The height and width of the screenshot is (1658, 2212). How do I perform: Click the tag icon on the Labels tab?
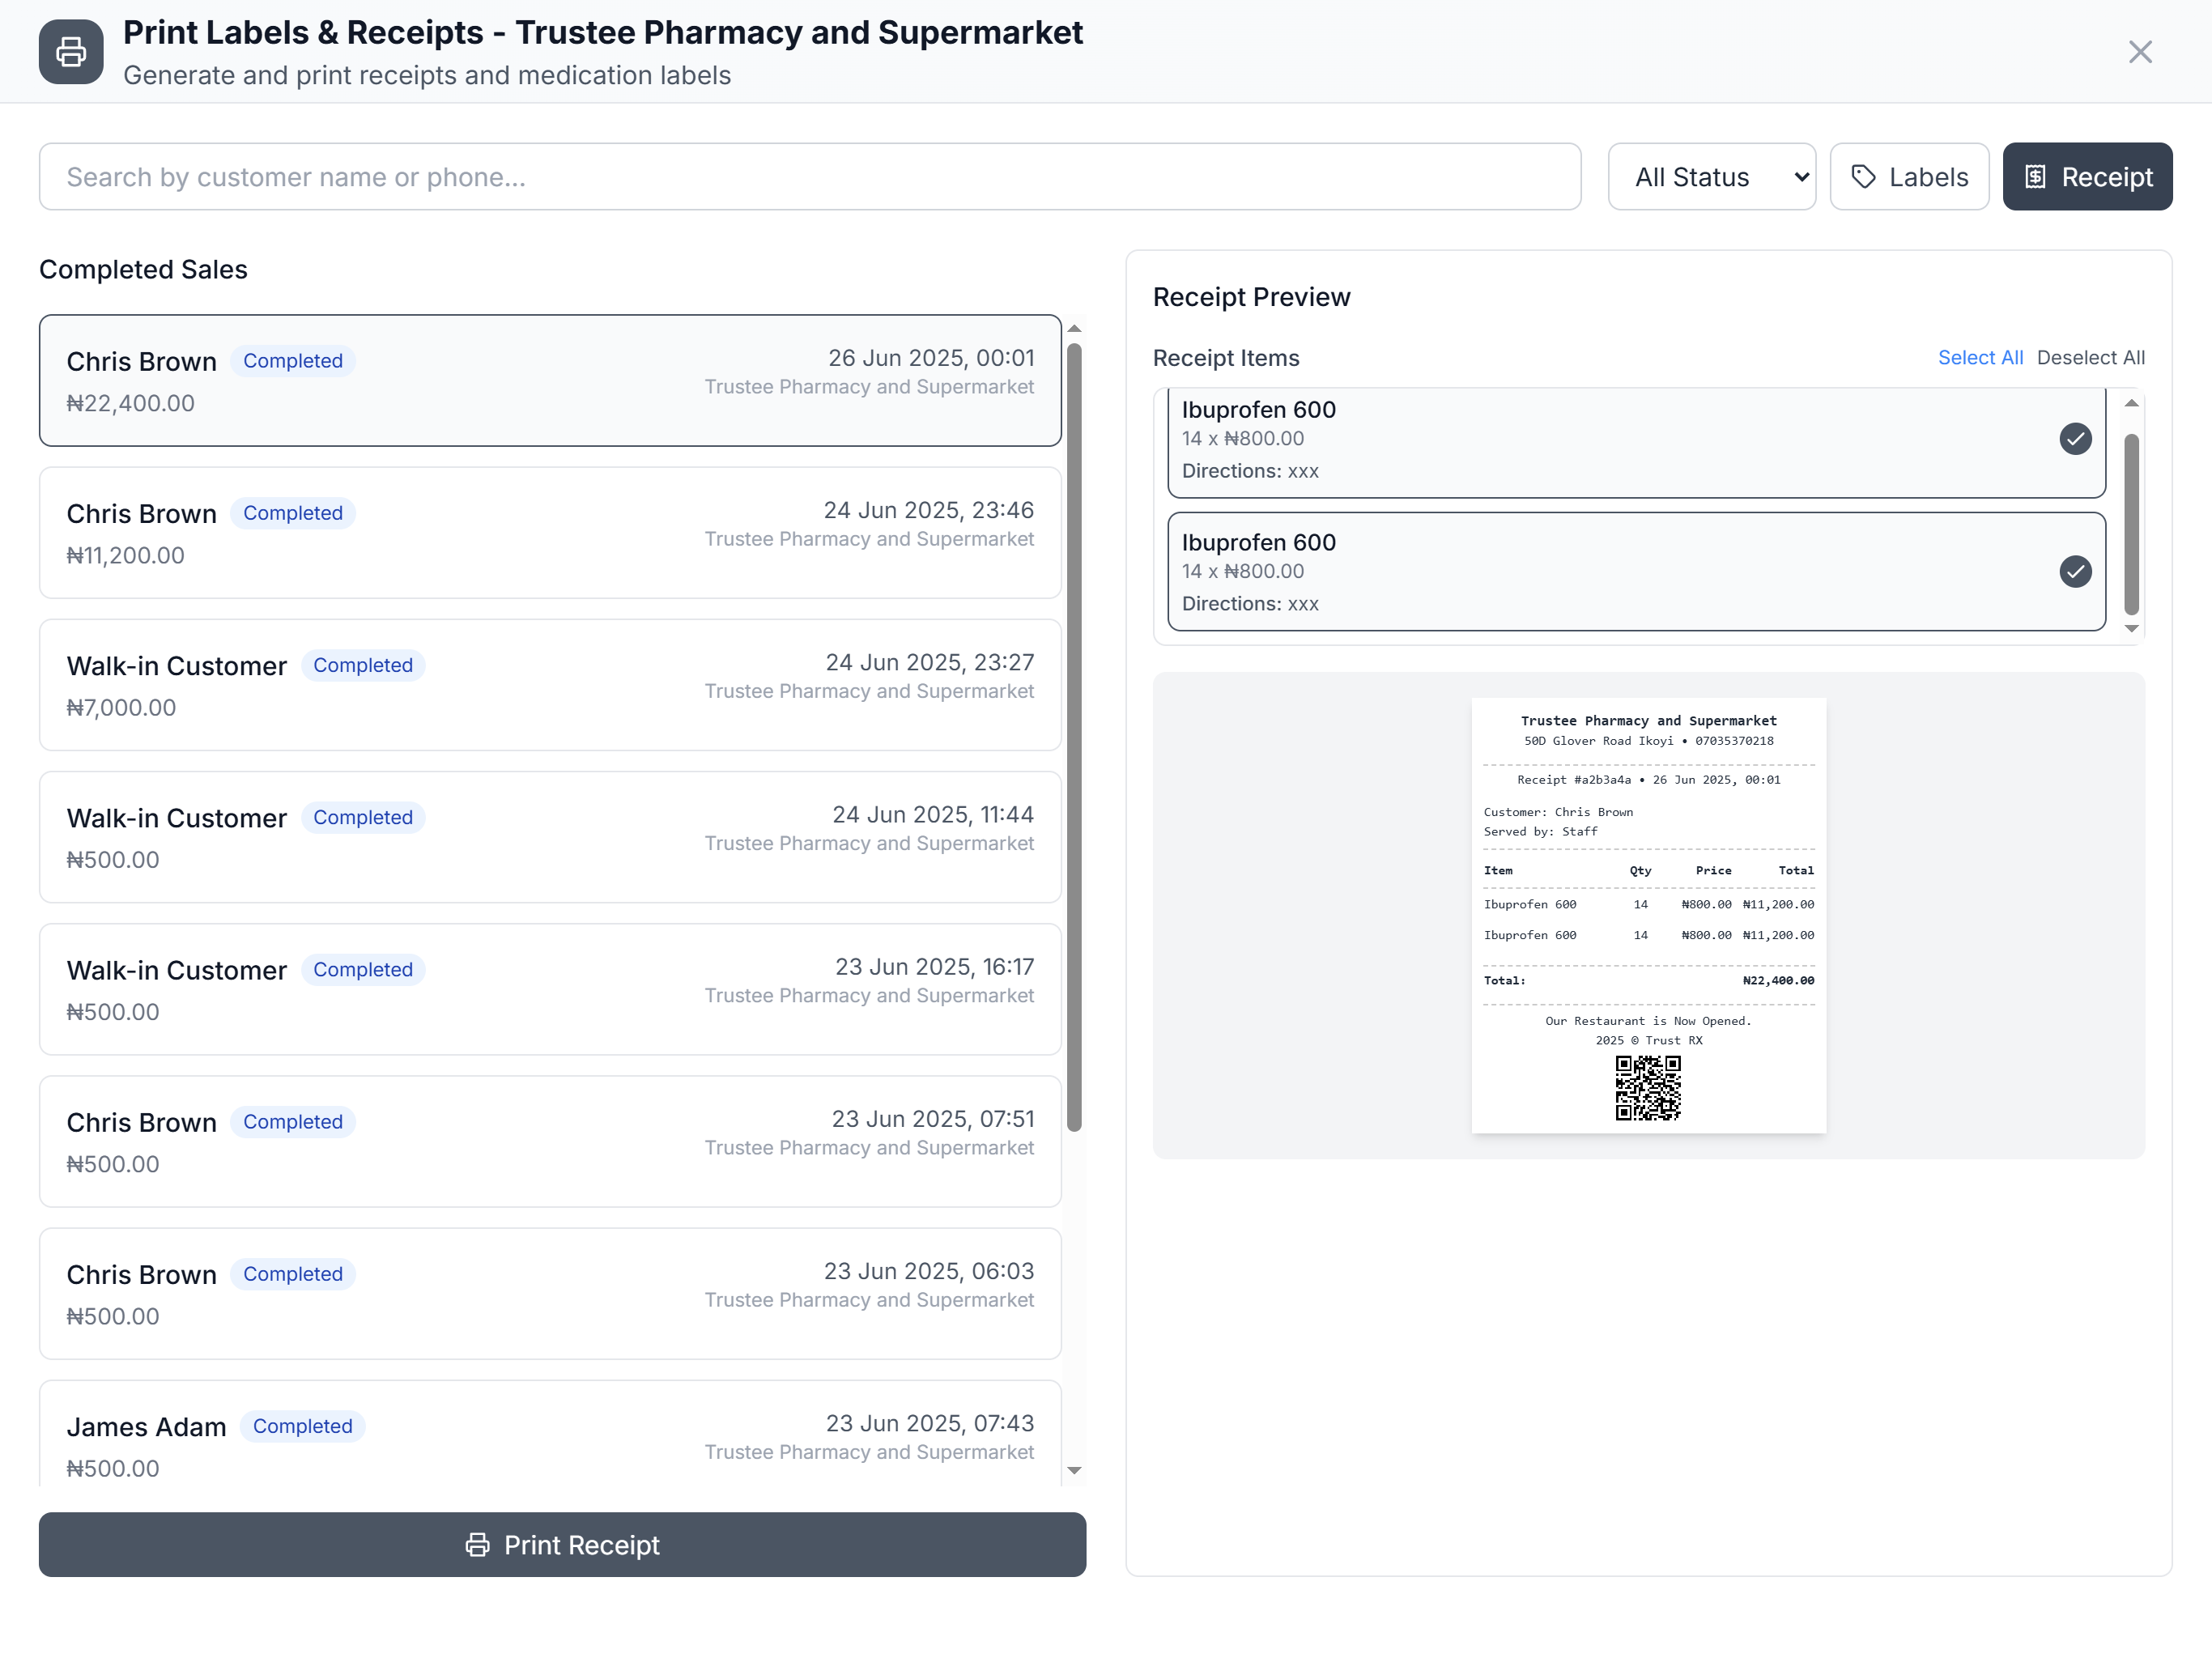point(1863,177)
